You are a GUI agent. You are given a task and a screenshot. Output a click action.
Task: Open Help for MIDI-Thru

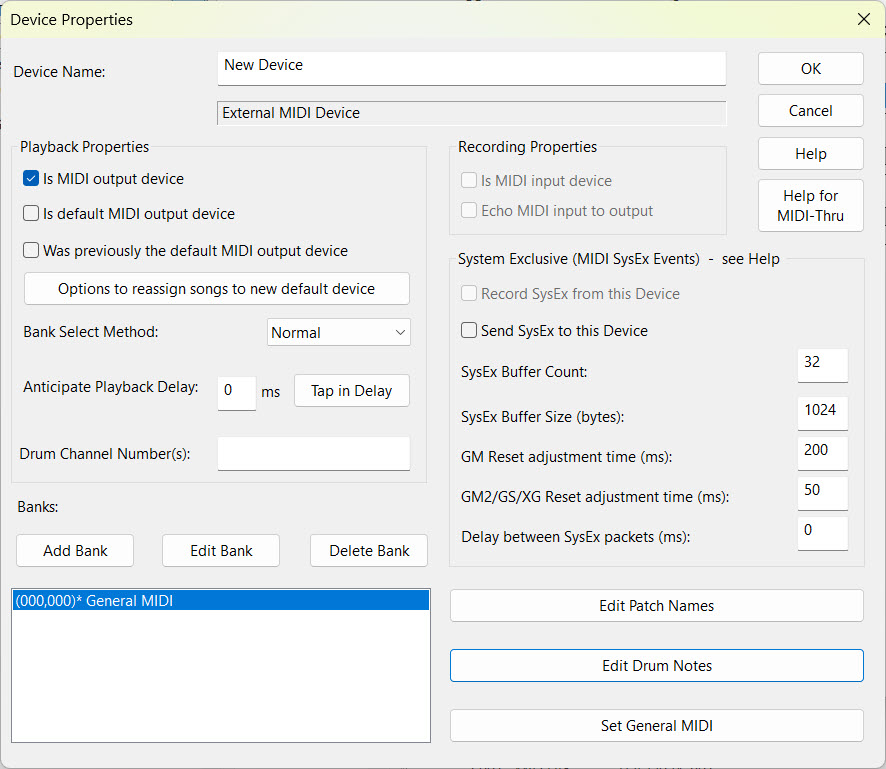pyautogui.click(x=810, y=206)
